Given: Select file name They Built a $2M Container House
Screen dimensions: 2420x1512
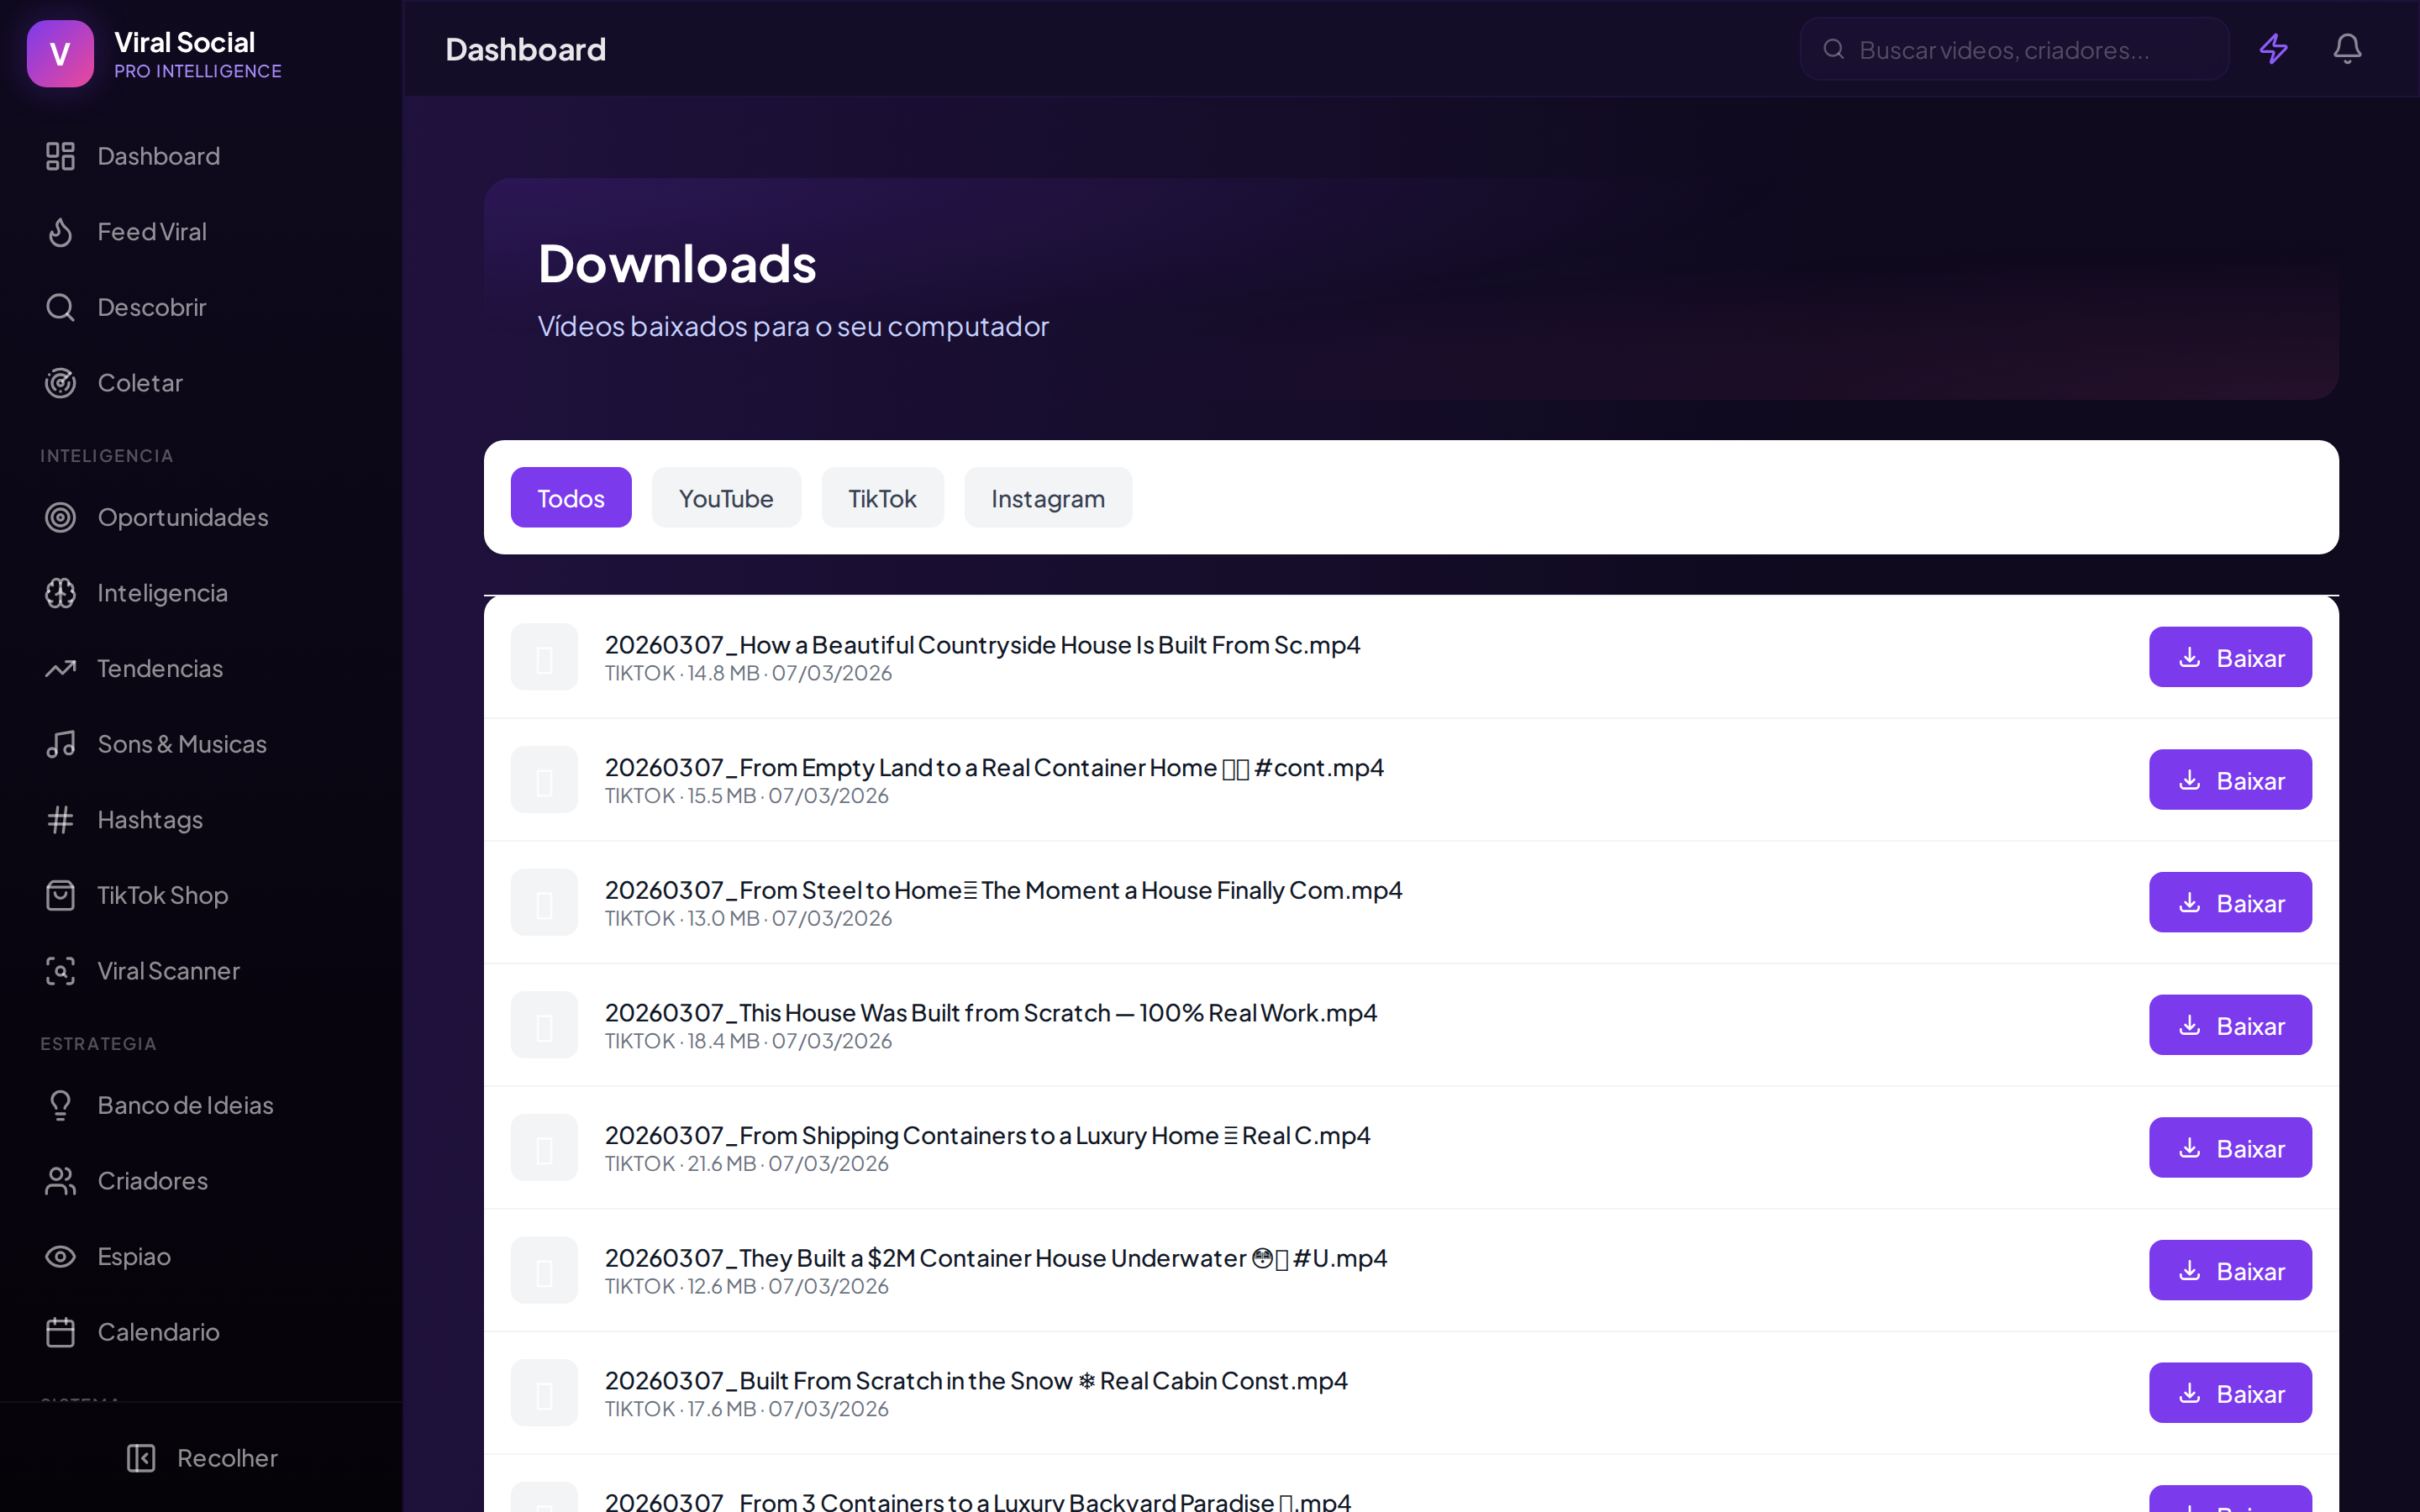Looking at the screenshot, I should pyautogui.click(x=996, y=1258).
